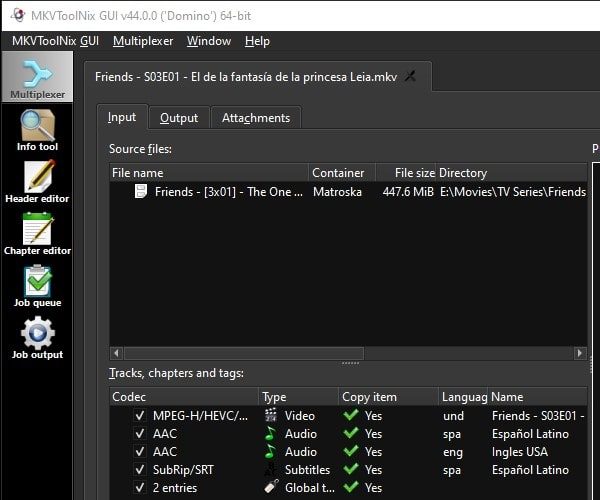600x500 pixels.
Task: Open the Multiplexer menu
Action: click(143, 41)
